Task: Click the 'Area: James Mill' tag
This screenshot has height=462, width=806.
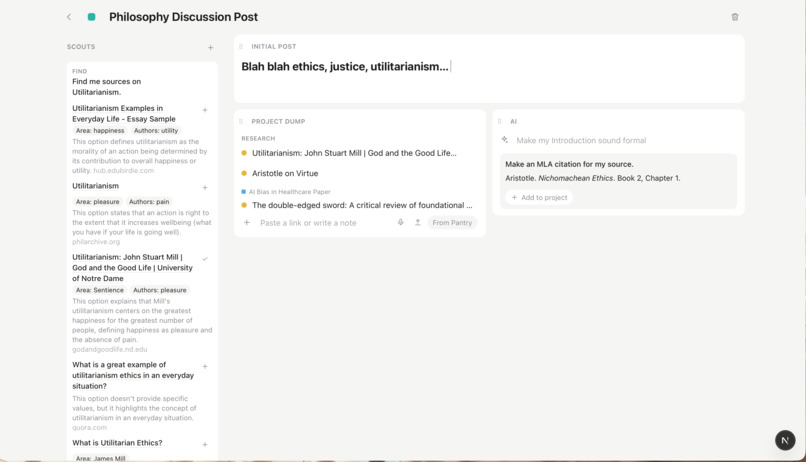Action: pyautogui.click(x=100, y=458)
